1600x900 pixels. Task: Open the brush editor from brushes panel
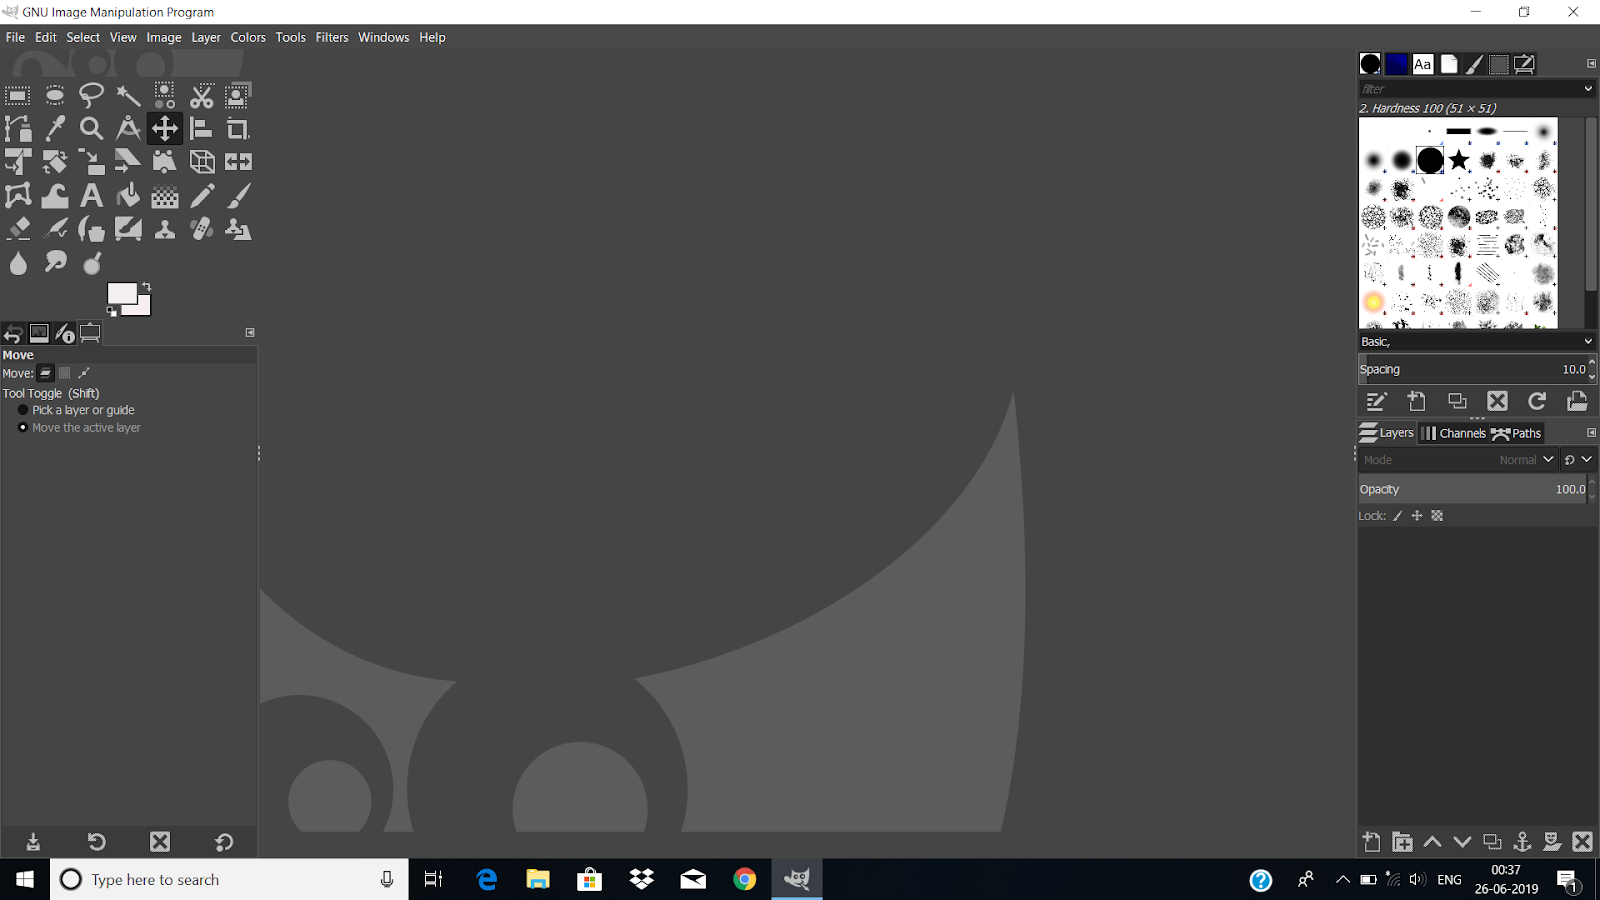[1377, 401]
